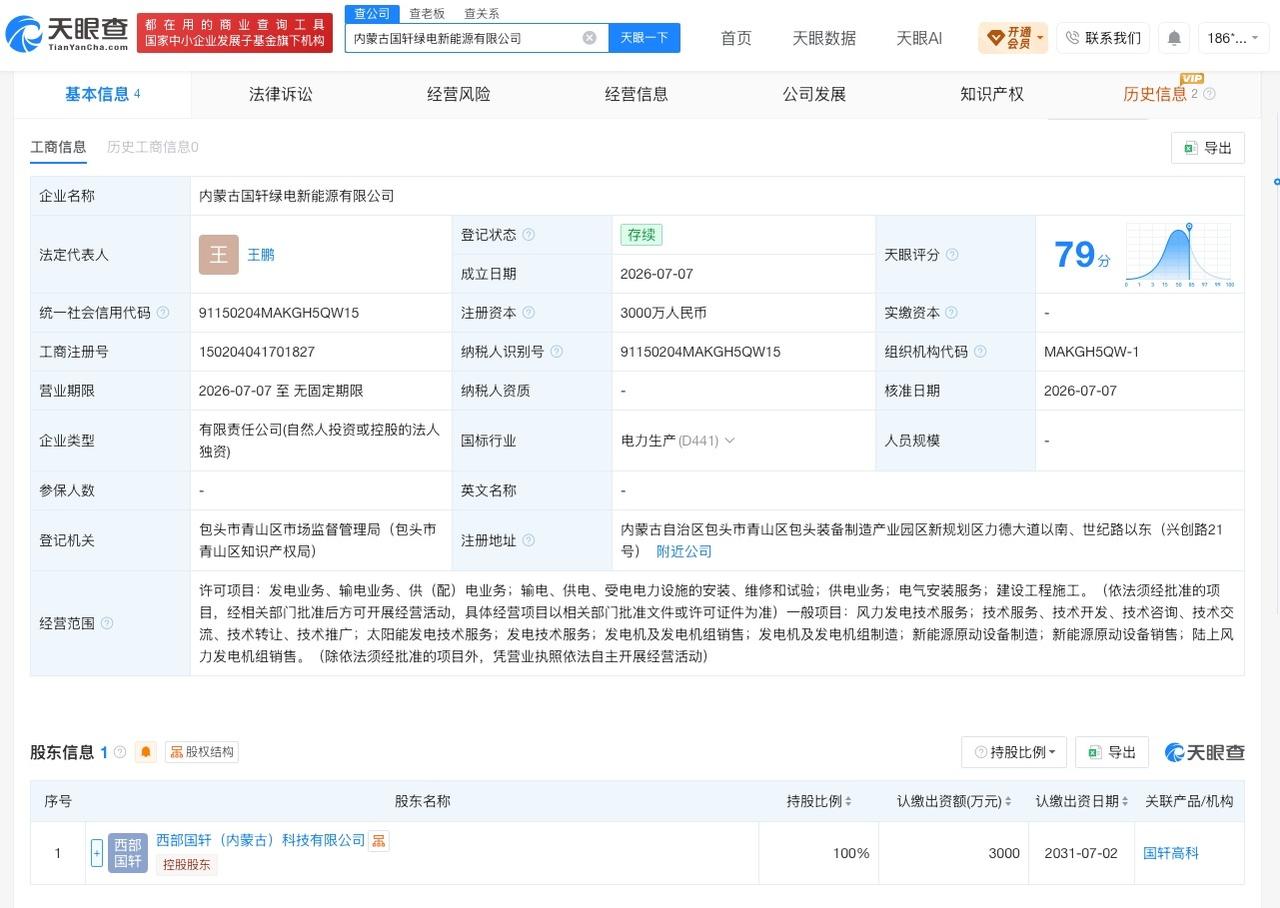The width and height of the screenshot is (1280, 908).
Task: Sort by 持股比例 column arrows
Action: click(849, 802)
